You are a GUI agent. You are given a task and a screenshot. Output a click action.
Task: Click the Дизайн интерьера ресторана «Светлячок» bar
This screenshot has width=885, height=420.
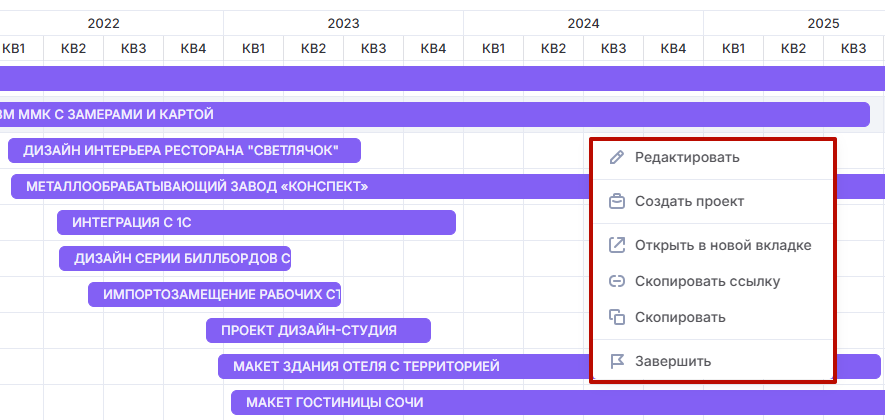tap(184, 150)
